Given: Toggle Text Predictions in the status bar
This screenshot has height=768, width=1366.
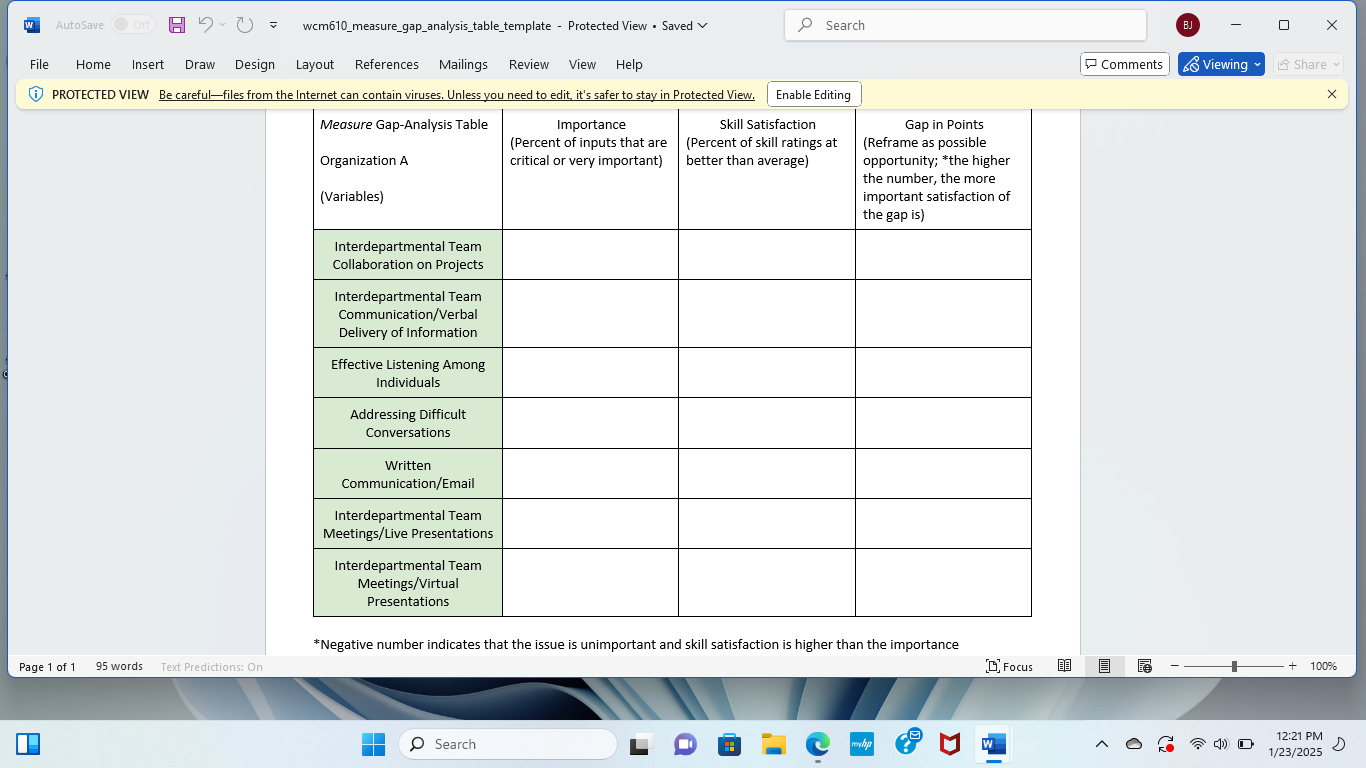Looking at the screenshot, I should click(x=211, y=666).
